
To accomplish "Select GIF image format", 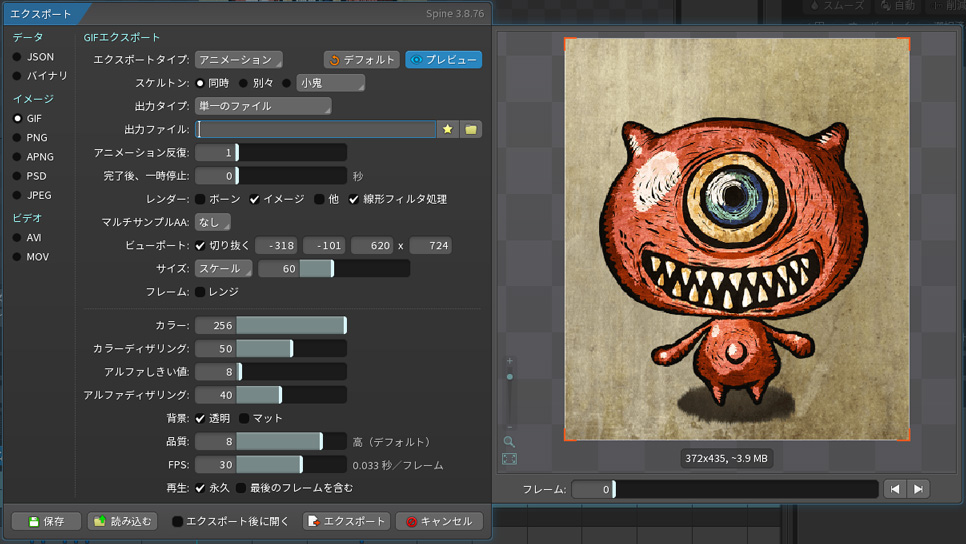I will point(28,118).
